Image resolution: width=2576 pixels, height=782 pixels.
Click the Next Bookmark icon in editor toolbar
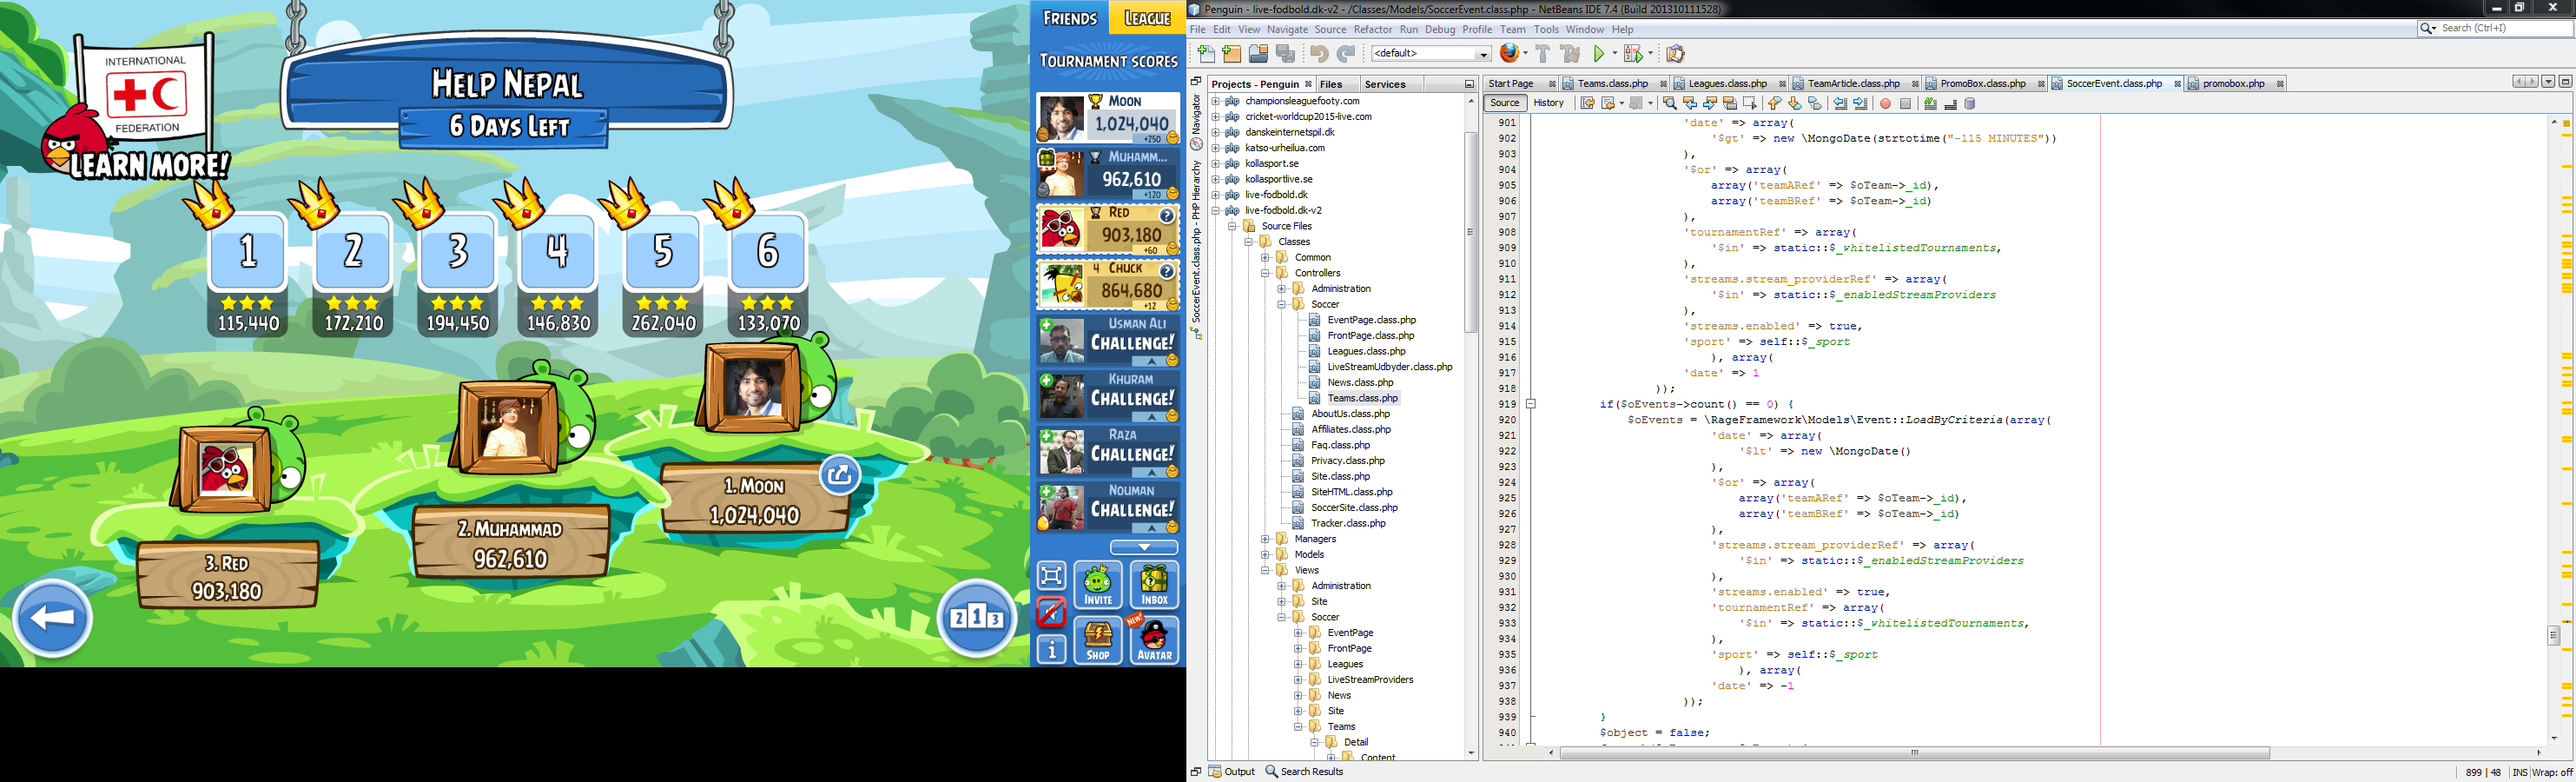pyautogui.click(x=1795, y=103)
